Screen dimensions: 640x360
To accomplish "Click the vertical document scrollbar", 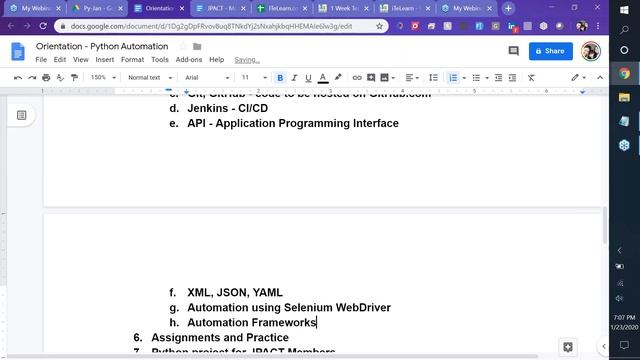I will pyautogui.click(x=604, y=224).
